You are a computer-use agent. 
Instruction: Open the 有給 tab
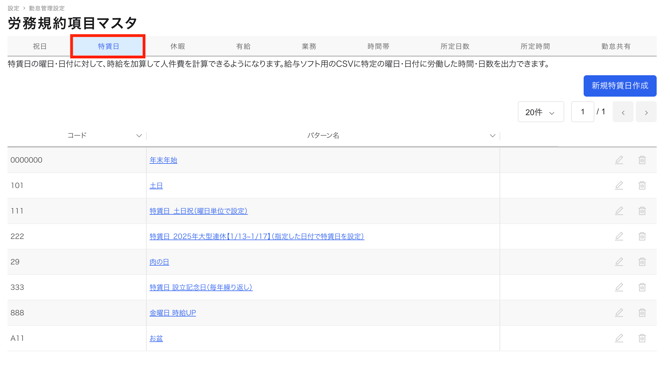coord(243,46)
